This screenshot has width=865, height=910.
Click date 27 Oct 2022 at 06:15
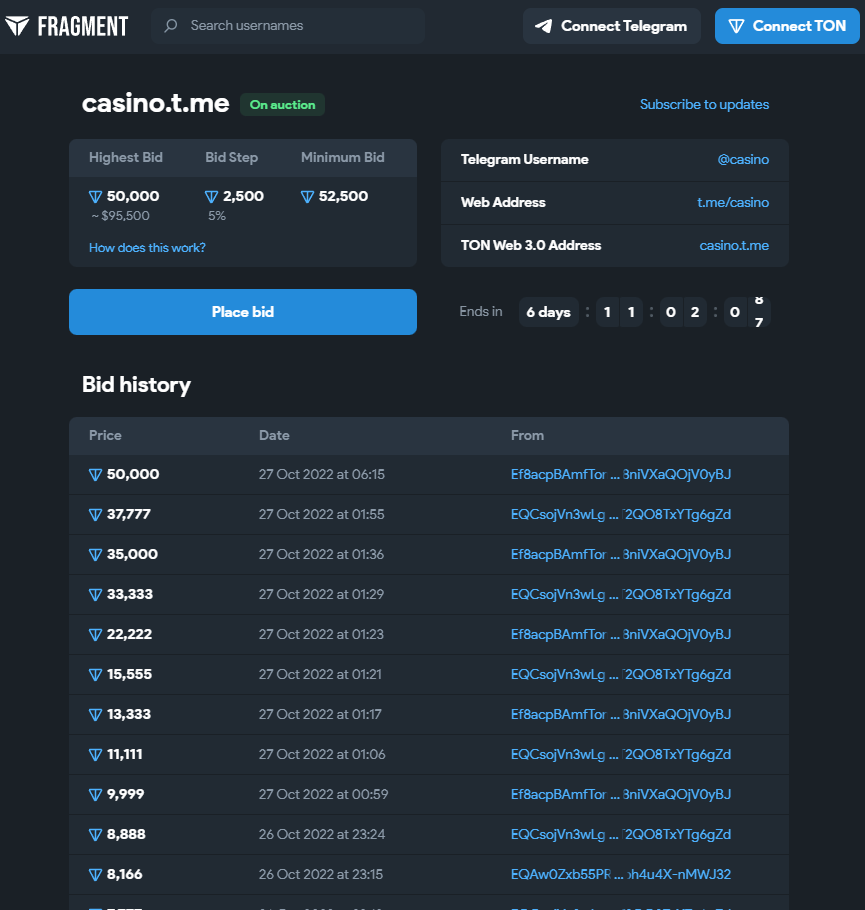point(322,475)
